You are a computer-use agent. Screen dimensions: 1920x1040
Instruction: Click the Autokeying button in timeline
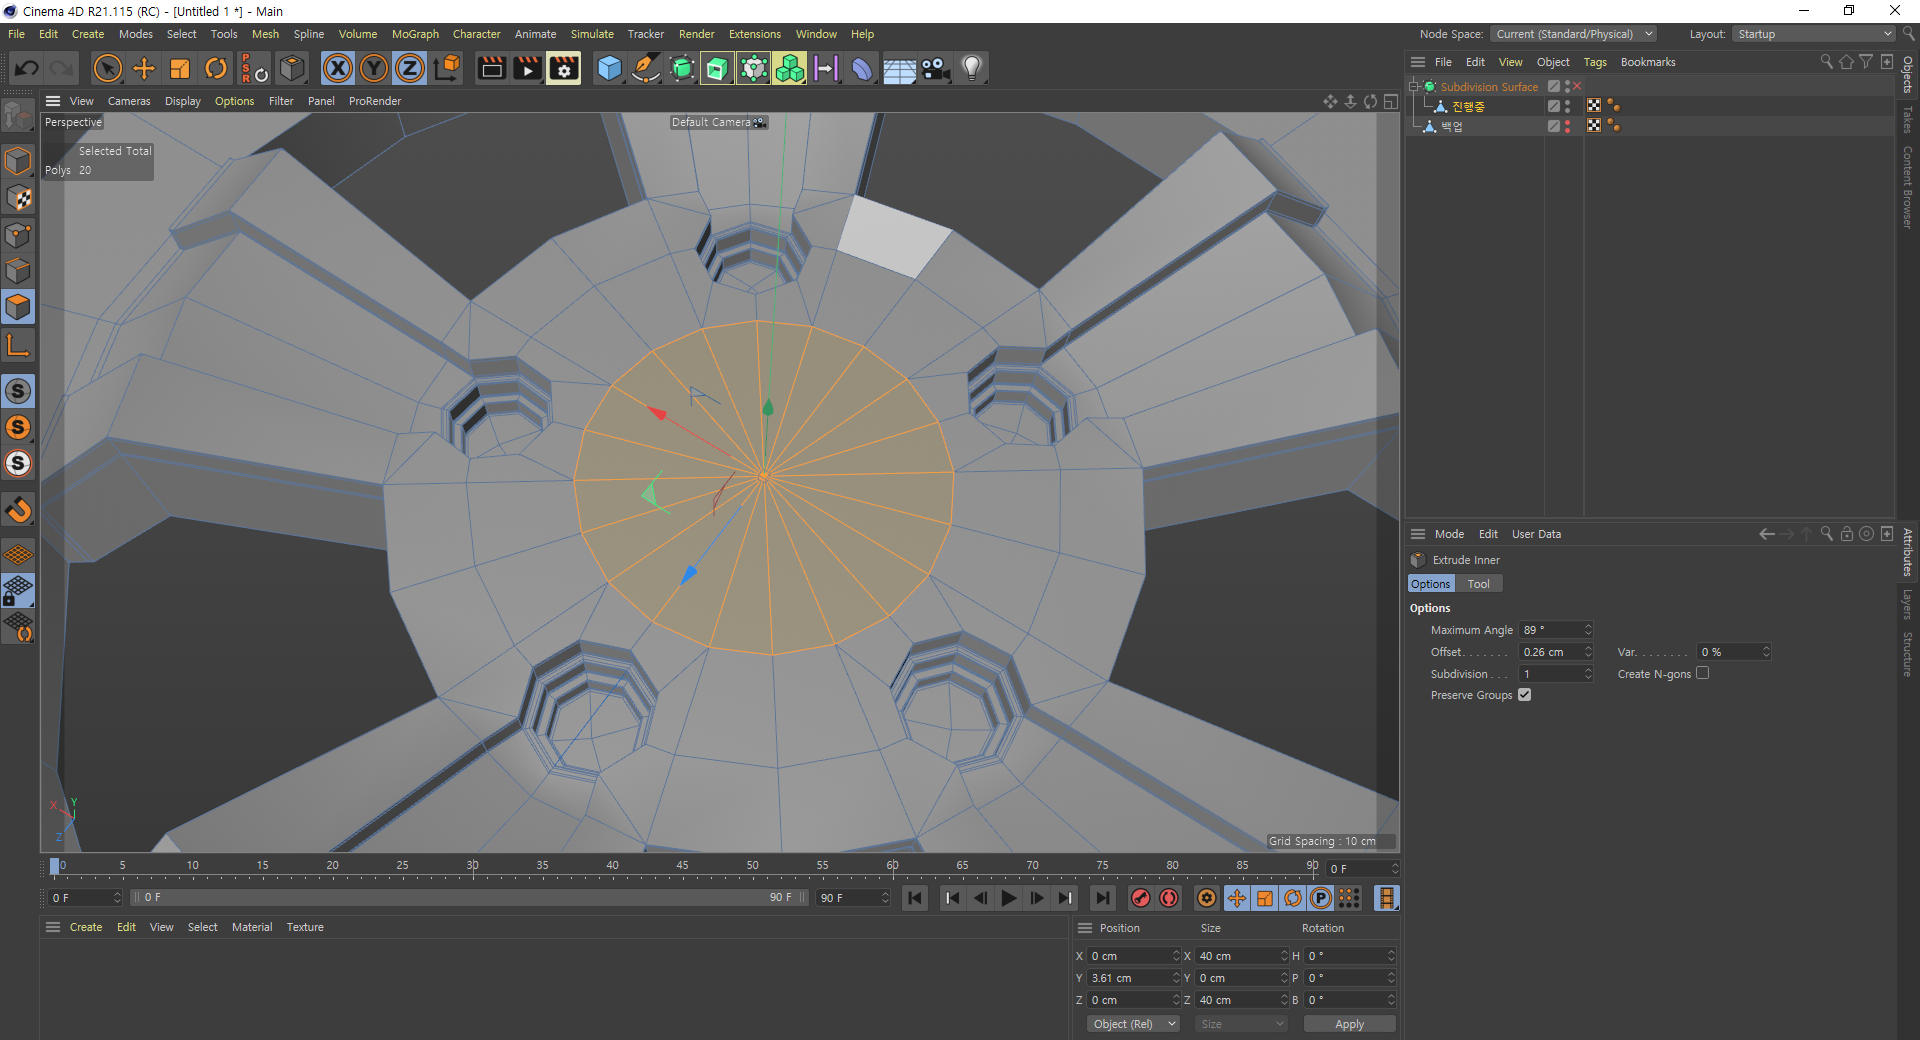(1169, 898)
